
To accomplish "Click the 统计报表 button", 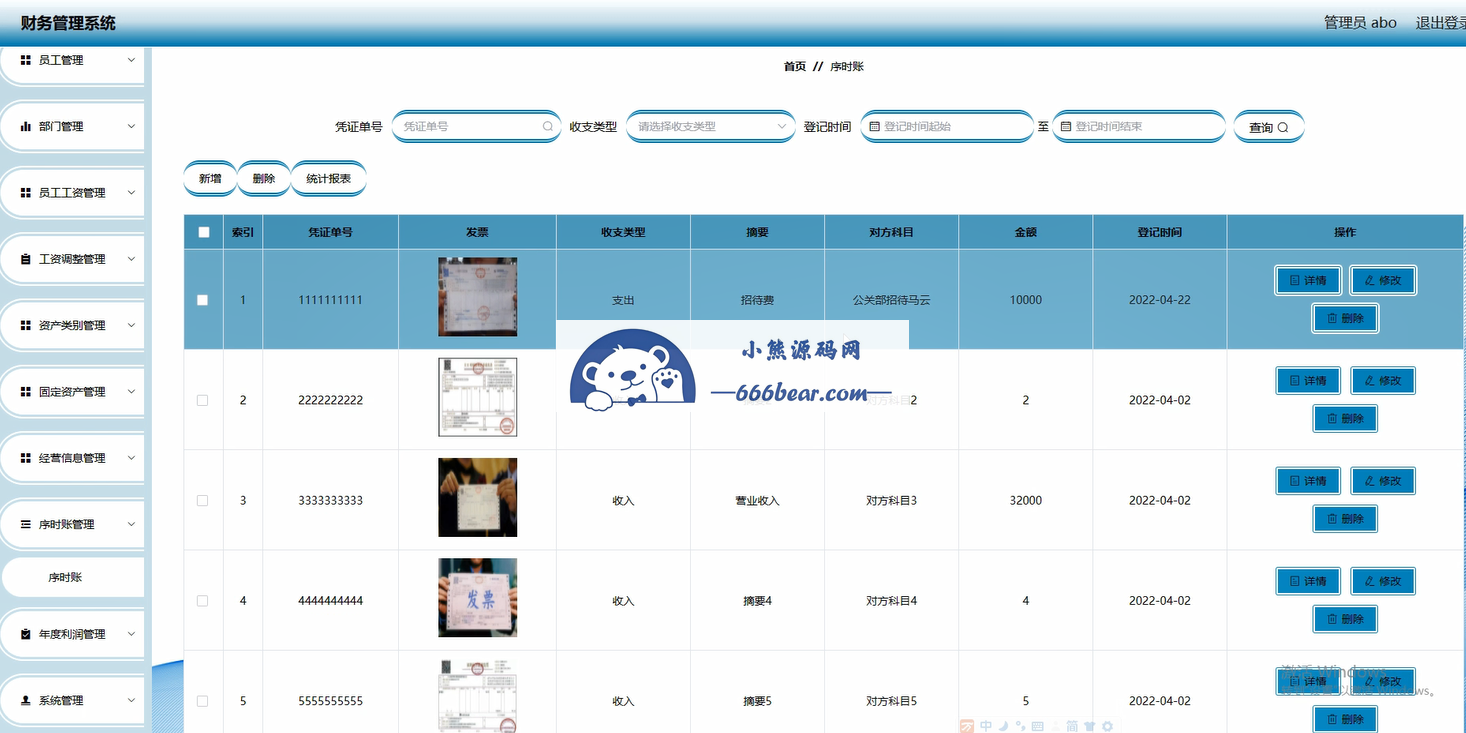I will 328,179.
